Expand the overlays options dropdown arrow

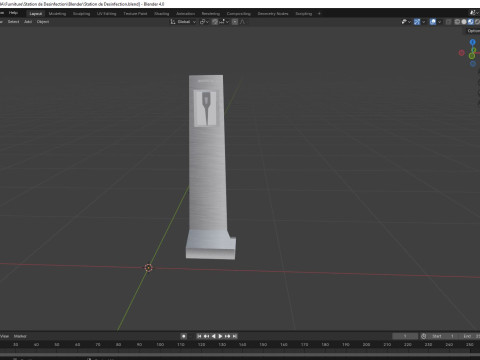[x=439, y=22]
